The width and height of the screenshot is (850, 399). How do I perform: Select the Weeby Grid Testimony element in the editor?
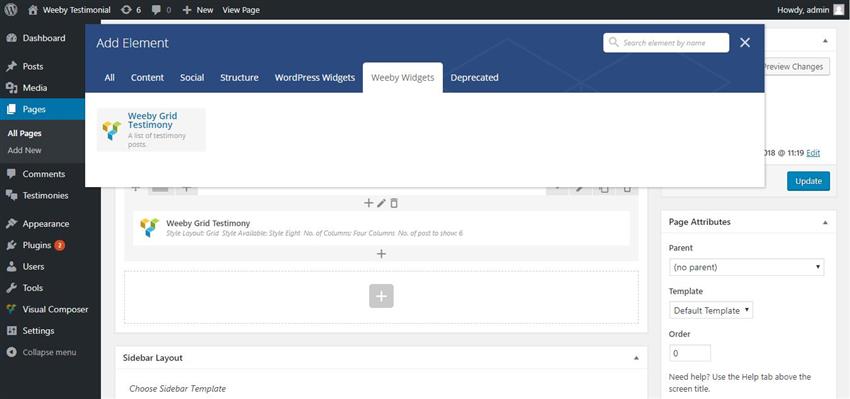pyautogui.click(x=381, y=228)
